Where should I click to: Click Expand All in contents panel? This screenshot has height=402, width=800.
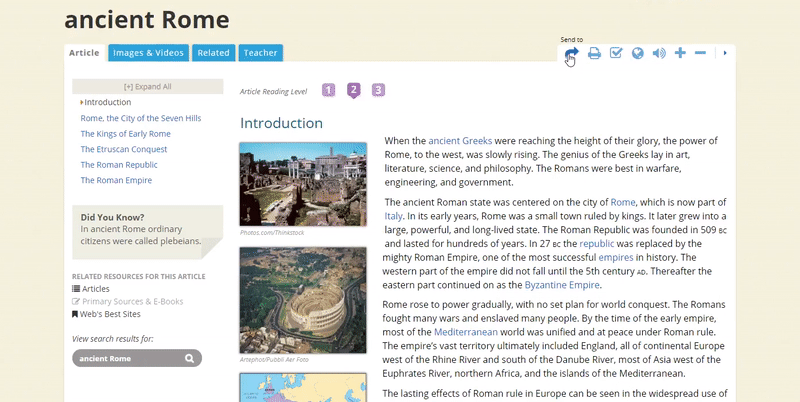(147, 87)
